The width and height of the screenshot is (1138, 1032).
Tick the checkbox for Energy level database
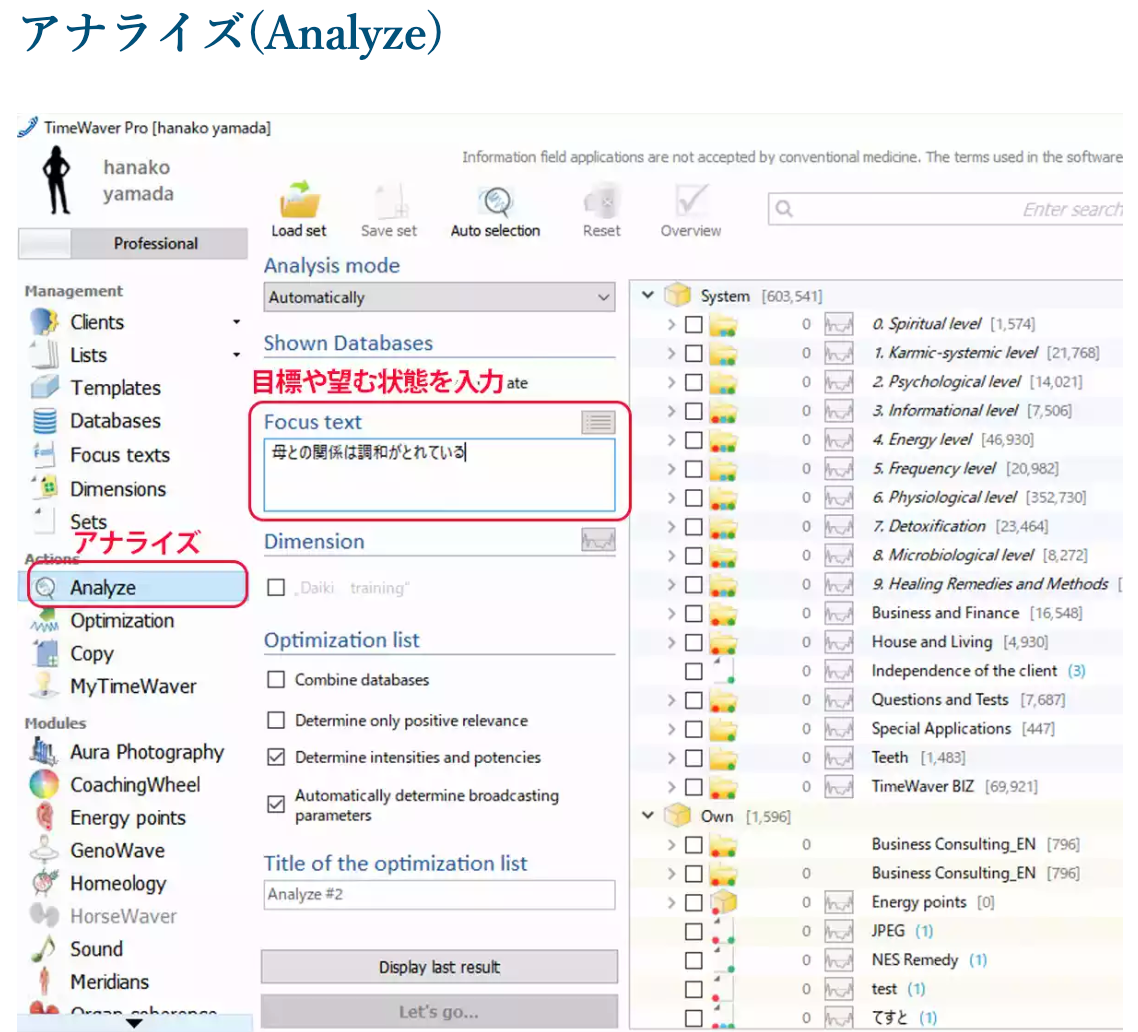tap(694, 440)
